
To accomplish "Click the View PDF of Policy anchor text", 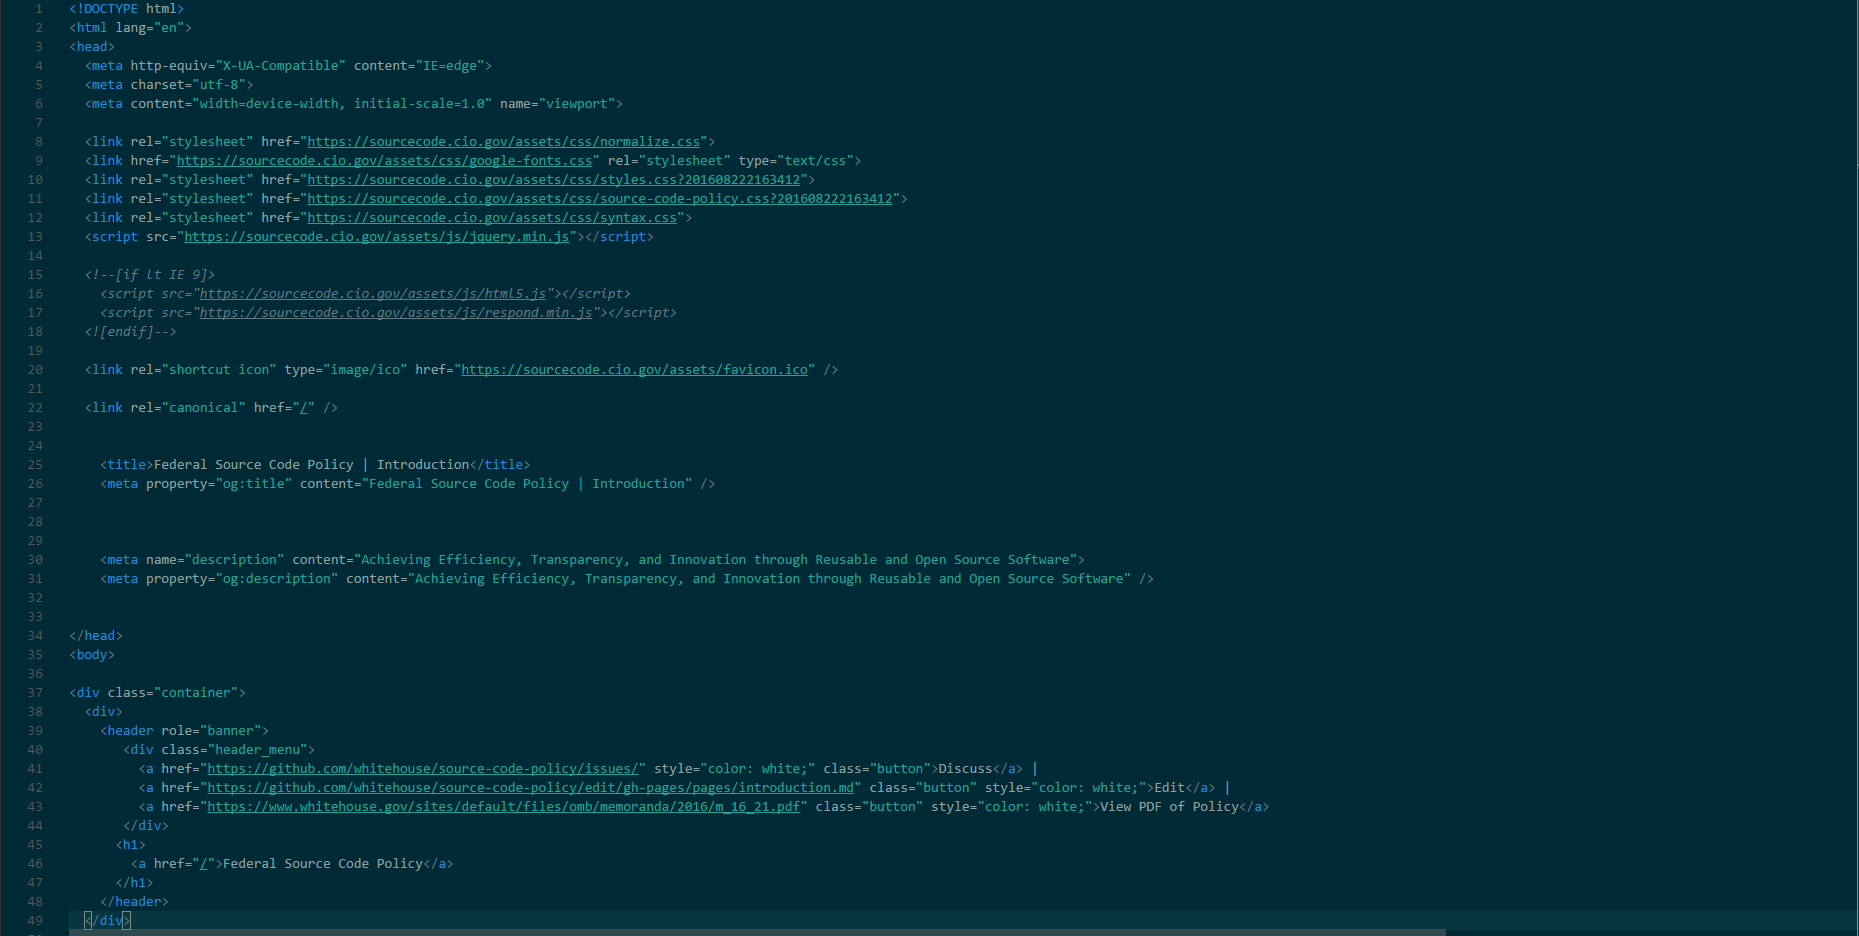I will coord(1170,807).
